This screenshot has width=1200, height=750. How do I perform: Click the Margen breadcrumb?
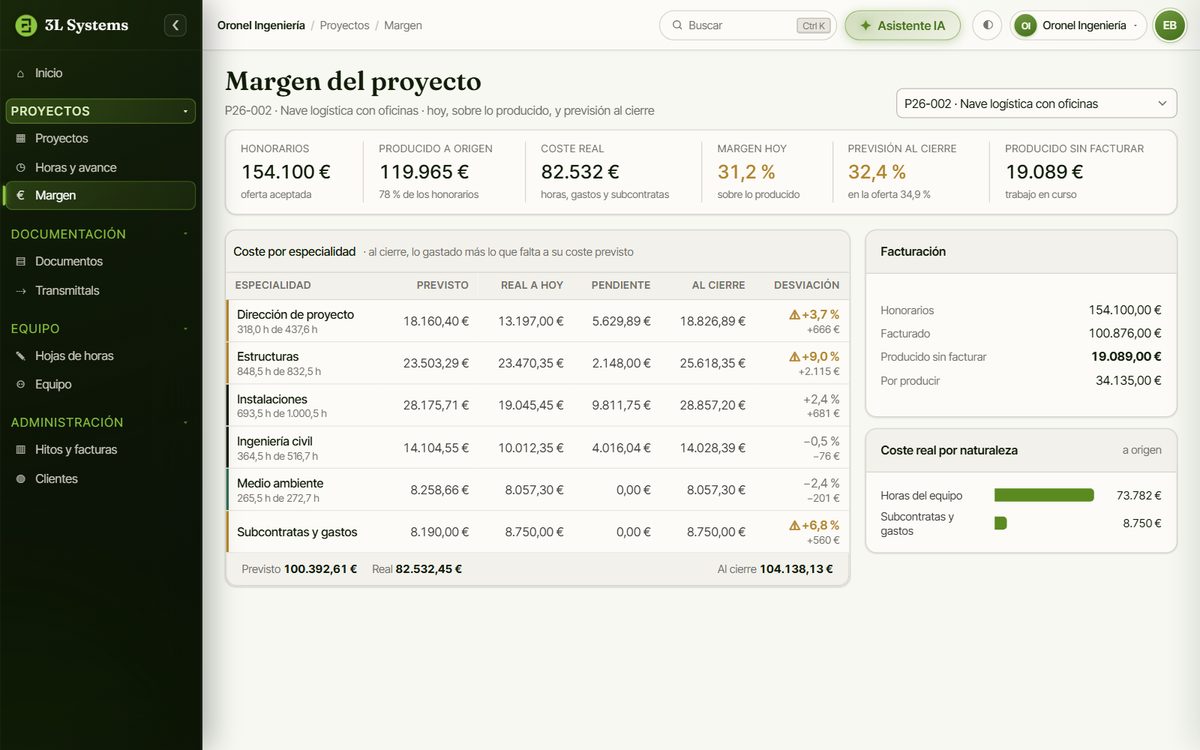tap(403, 25)
